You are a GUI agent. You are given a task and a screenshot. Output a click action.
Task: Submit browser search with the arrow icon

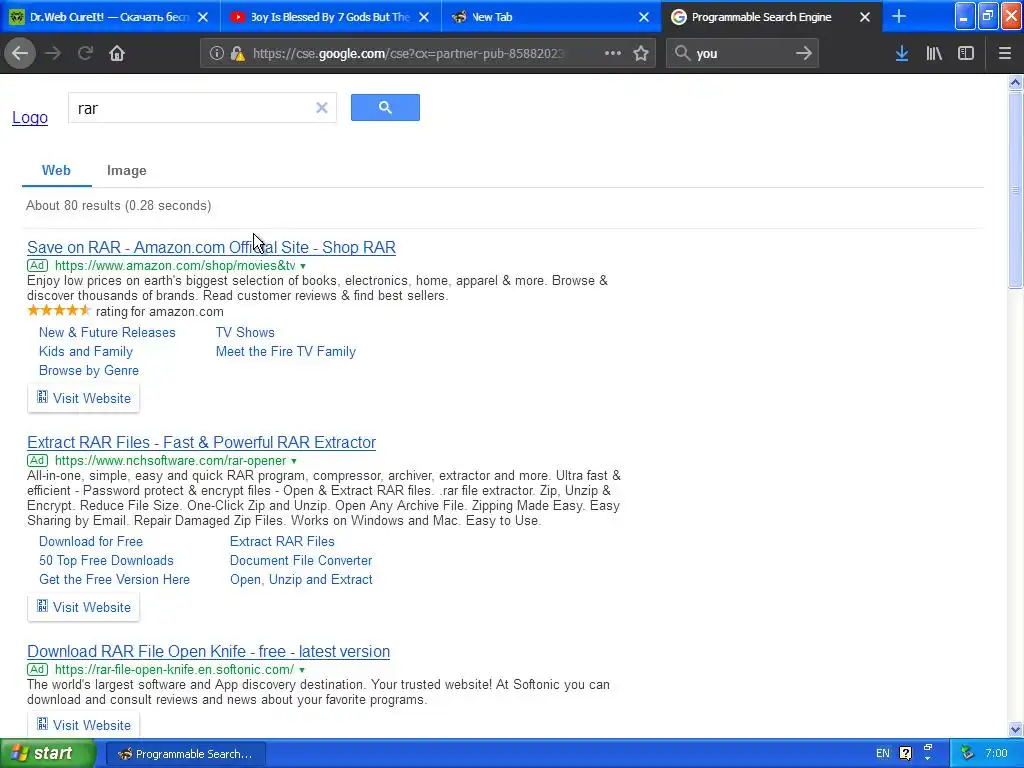(804, 53)
